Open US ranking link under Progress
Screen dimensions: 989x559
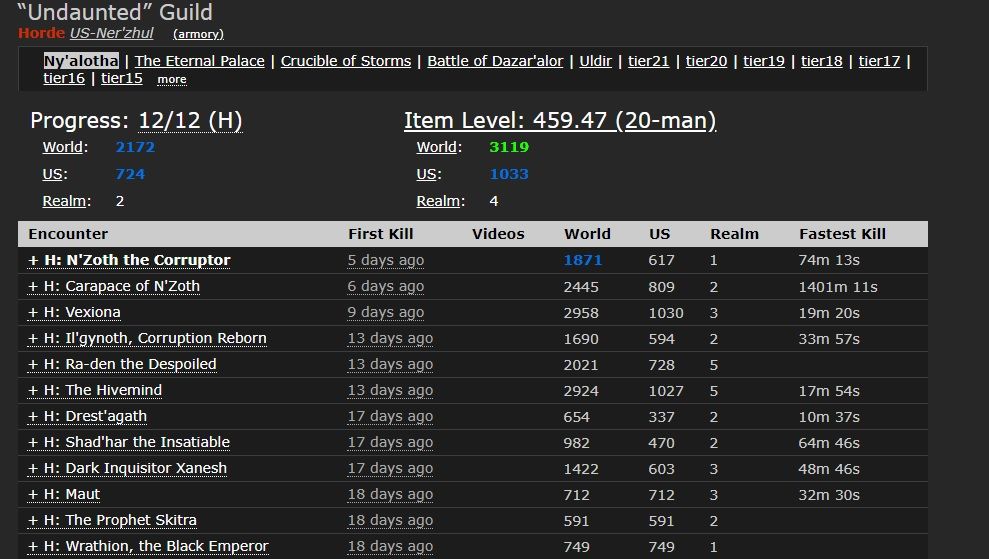[x=53, y=174]
